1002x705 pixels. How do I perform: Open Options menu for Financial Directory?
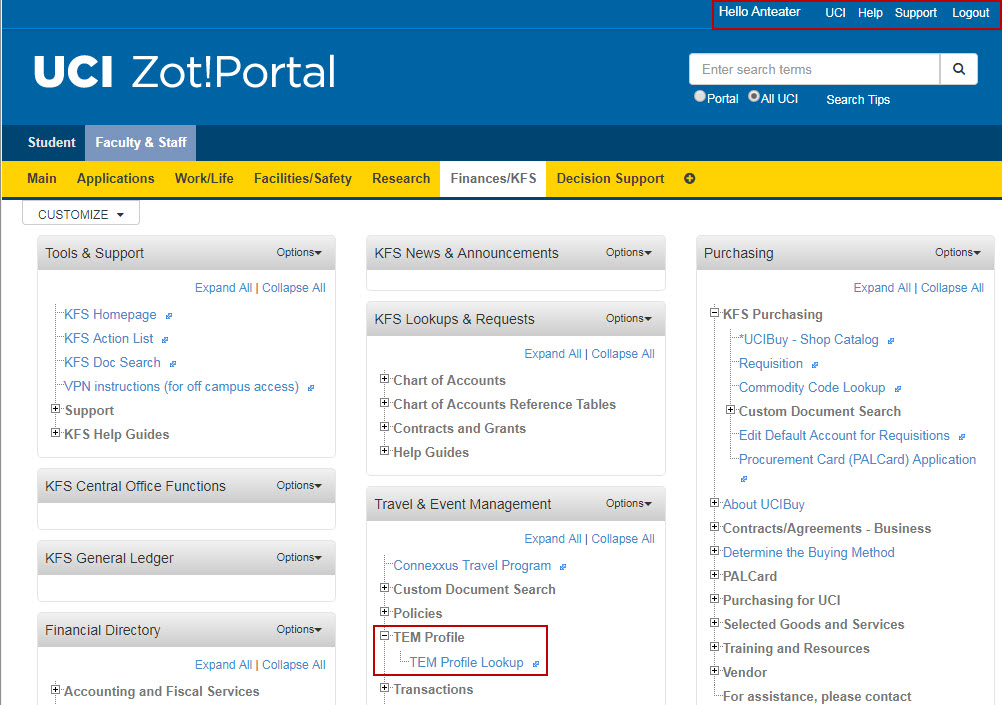pyautogui.click(x=299, y=630)
